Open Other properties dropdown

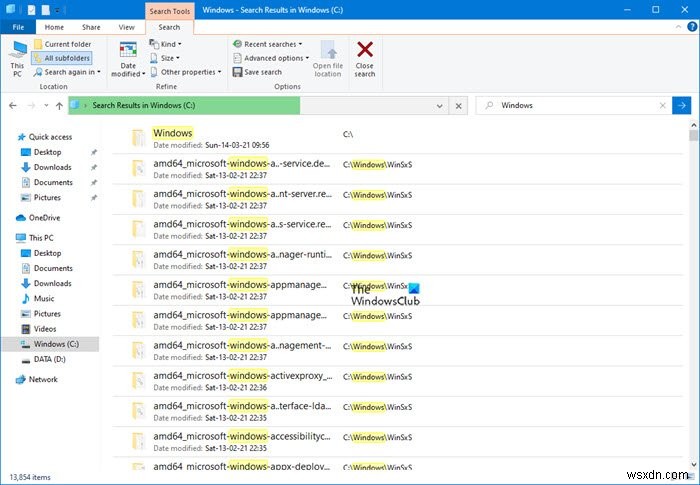tap(186, 72)
